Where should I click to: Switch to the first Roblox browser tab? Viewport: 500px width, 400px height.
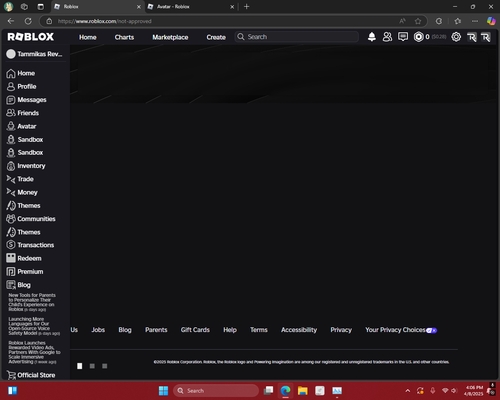coord(97,7)
